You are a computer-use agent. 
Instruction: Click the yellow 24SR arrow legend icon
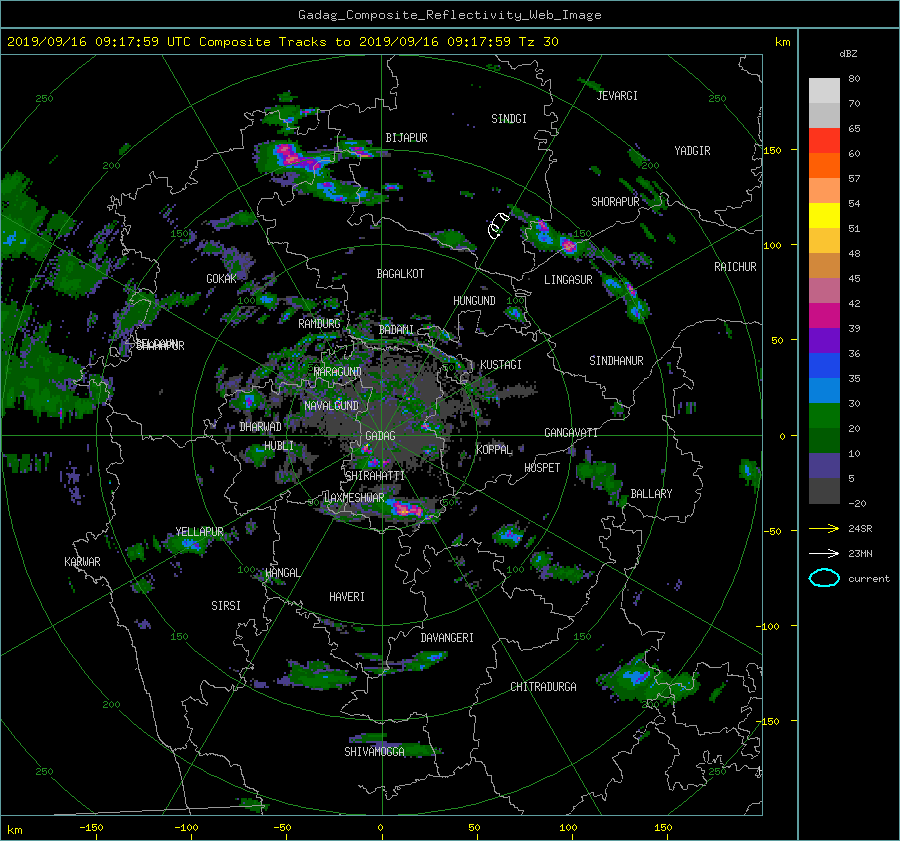point(824,529)
